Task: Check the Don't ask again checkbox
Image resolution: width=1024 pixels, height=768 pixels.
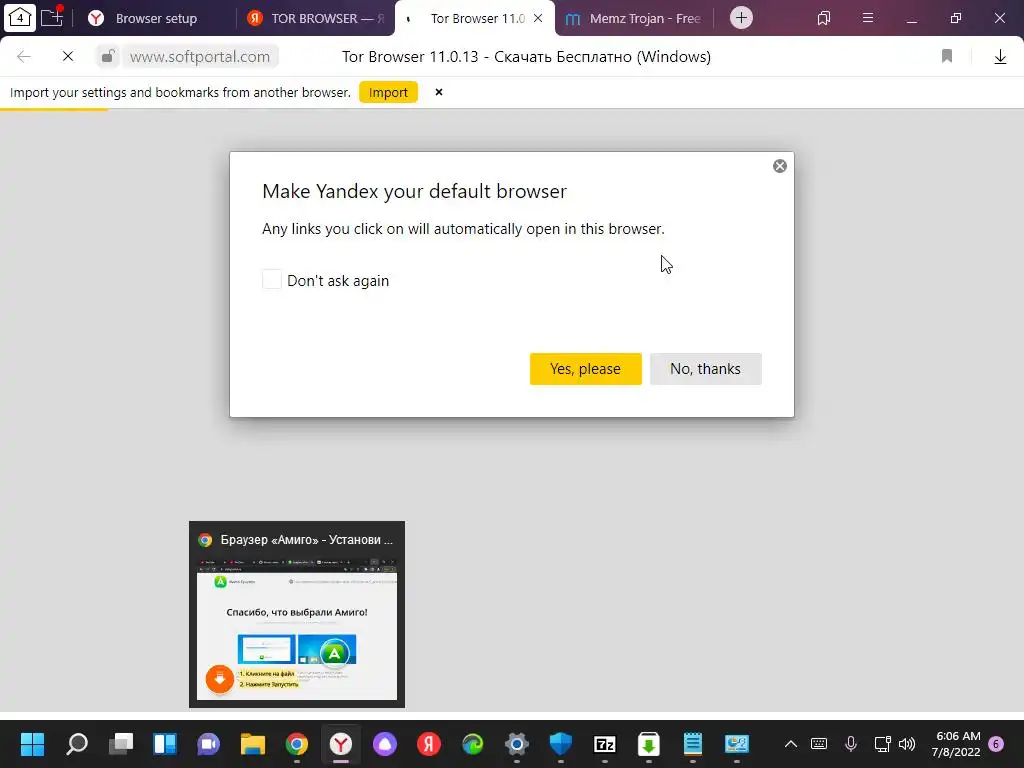Action: click(x=272, y=280)
